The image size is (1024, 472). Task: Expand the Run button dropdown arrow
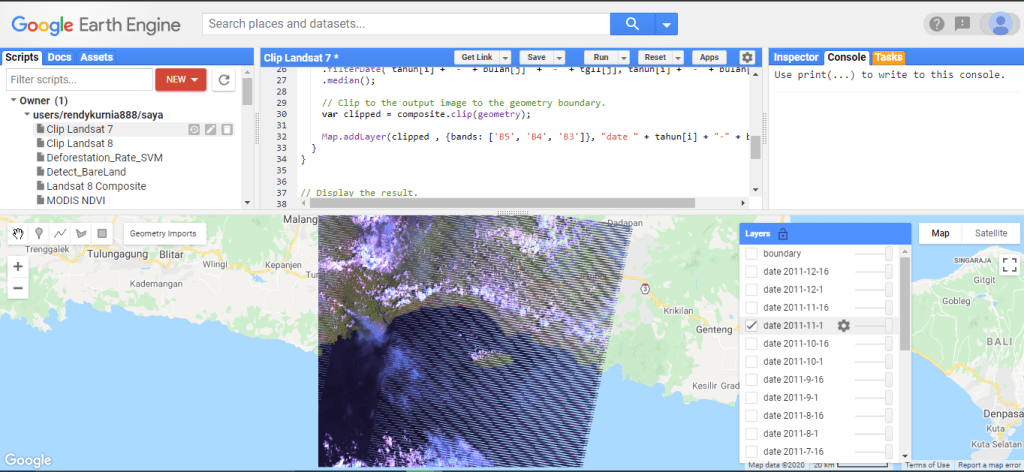tap(624, 58)
